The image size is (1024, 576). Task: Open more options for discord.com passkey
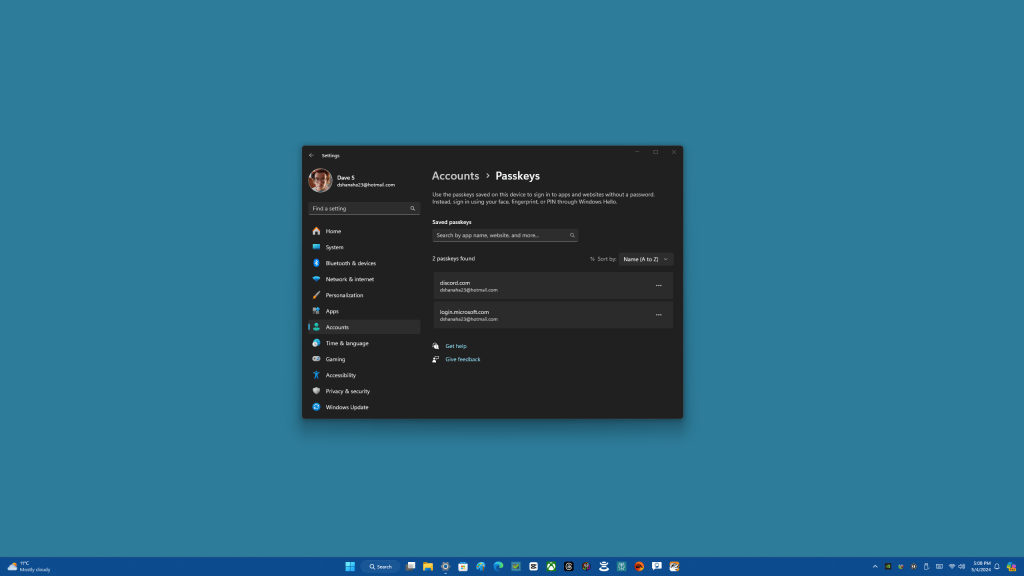tap(659, 285)
